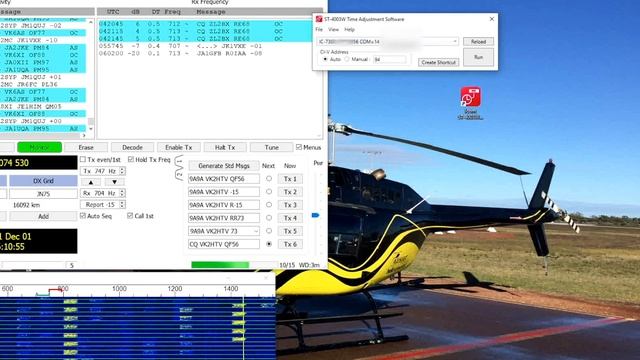
Task: Select Next radio for Tx 5
Action: 269,231
